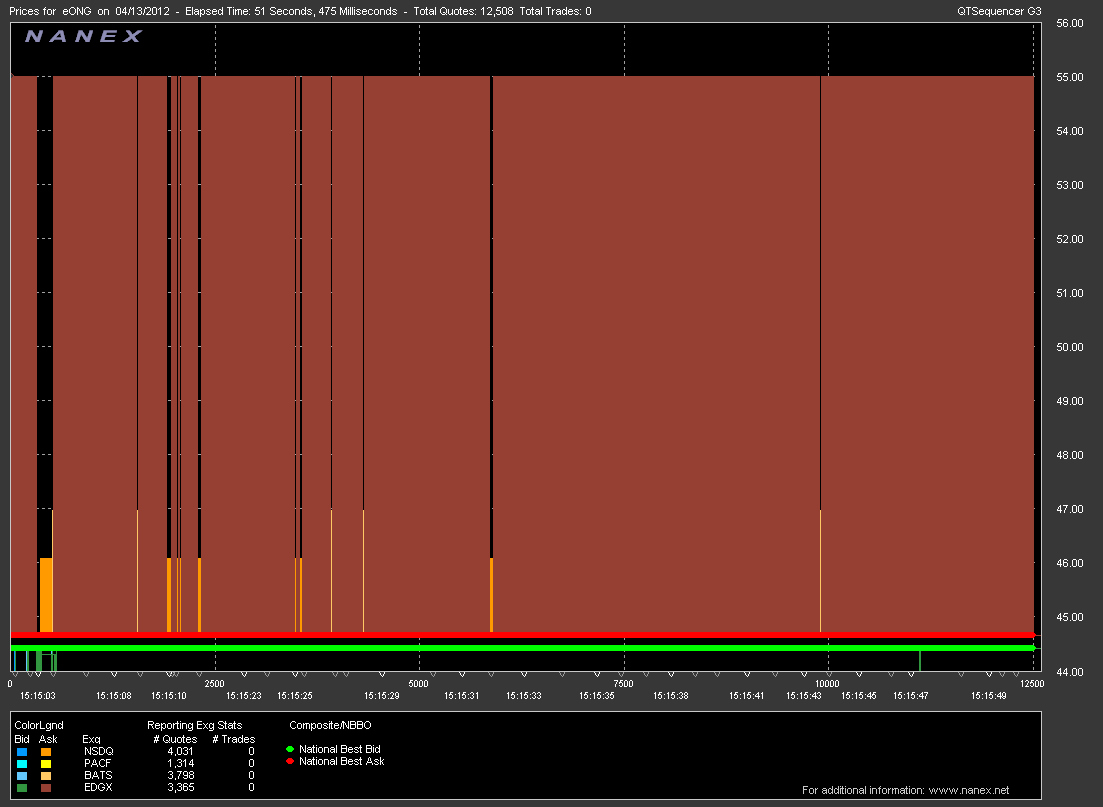
Task: Click the wide orange NSDQ ask bar near 15:15:03
Action: pos(46,595)
